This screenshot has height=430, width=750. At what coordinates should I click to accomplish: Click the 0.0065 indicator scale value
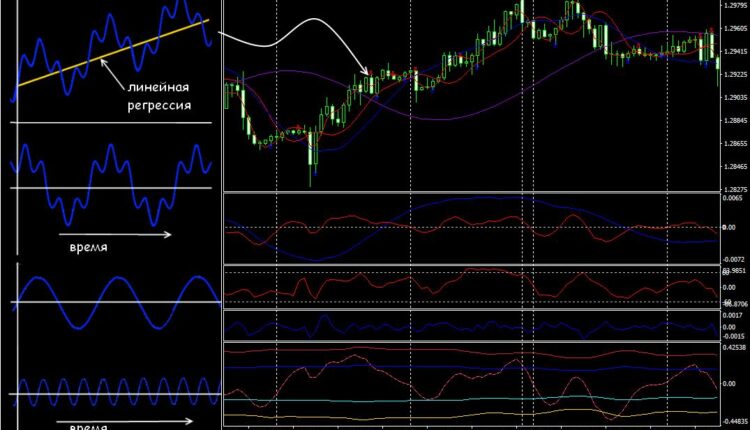coord(733,198)
